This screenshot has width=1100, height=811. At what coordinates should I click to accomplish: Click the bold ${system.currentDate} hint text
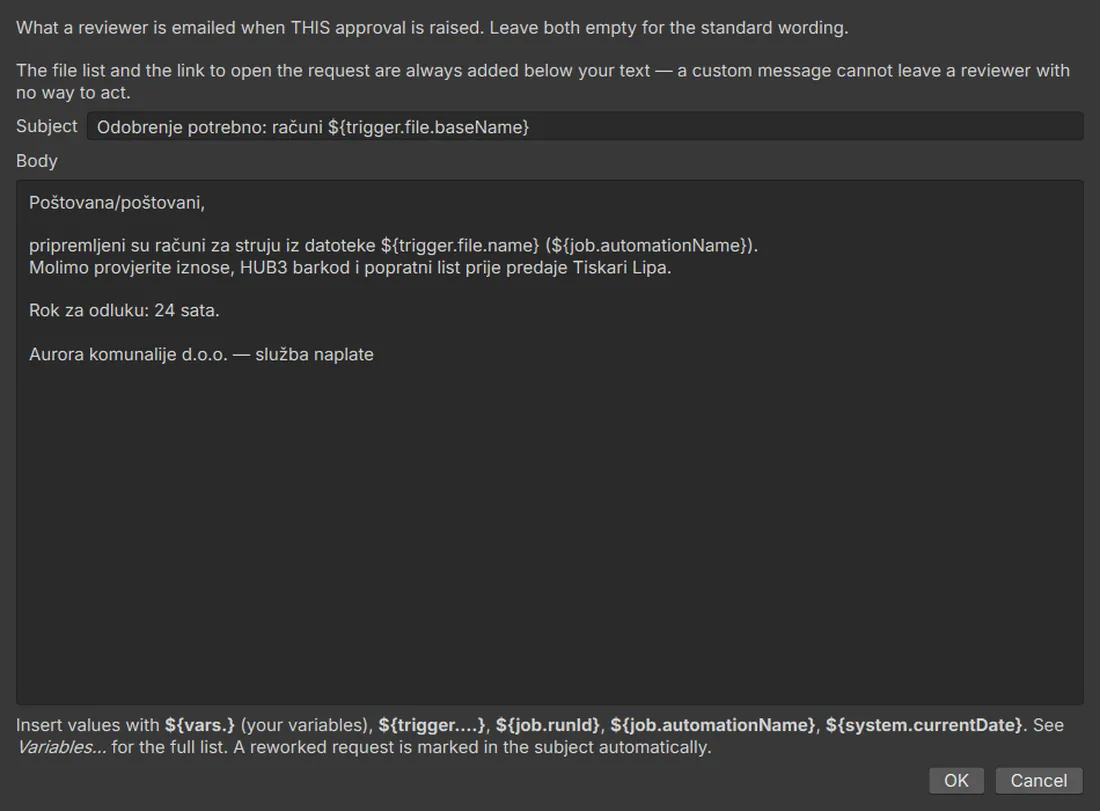click(x=924, y=725)
